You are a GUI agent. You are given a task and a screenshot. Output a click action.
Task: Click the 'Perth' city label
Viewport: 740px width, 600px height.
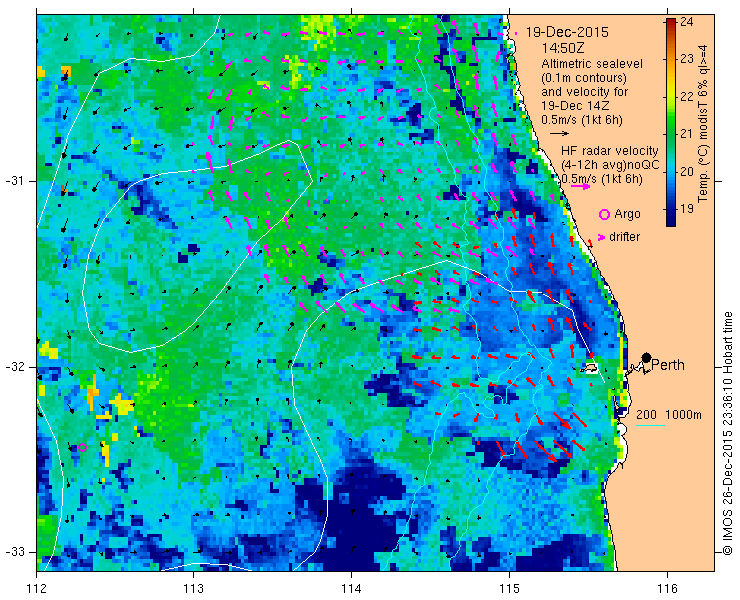[668, 365]
